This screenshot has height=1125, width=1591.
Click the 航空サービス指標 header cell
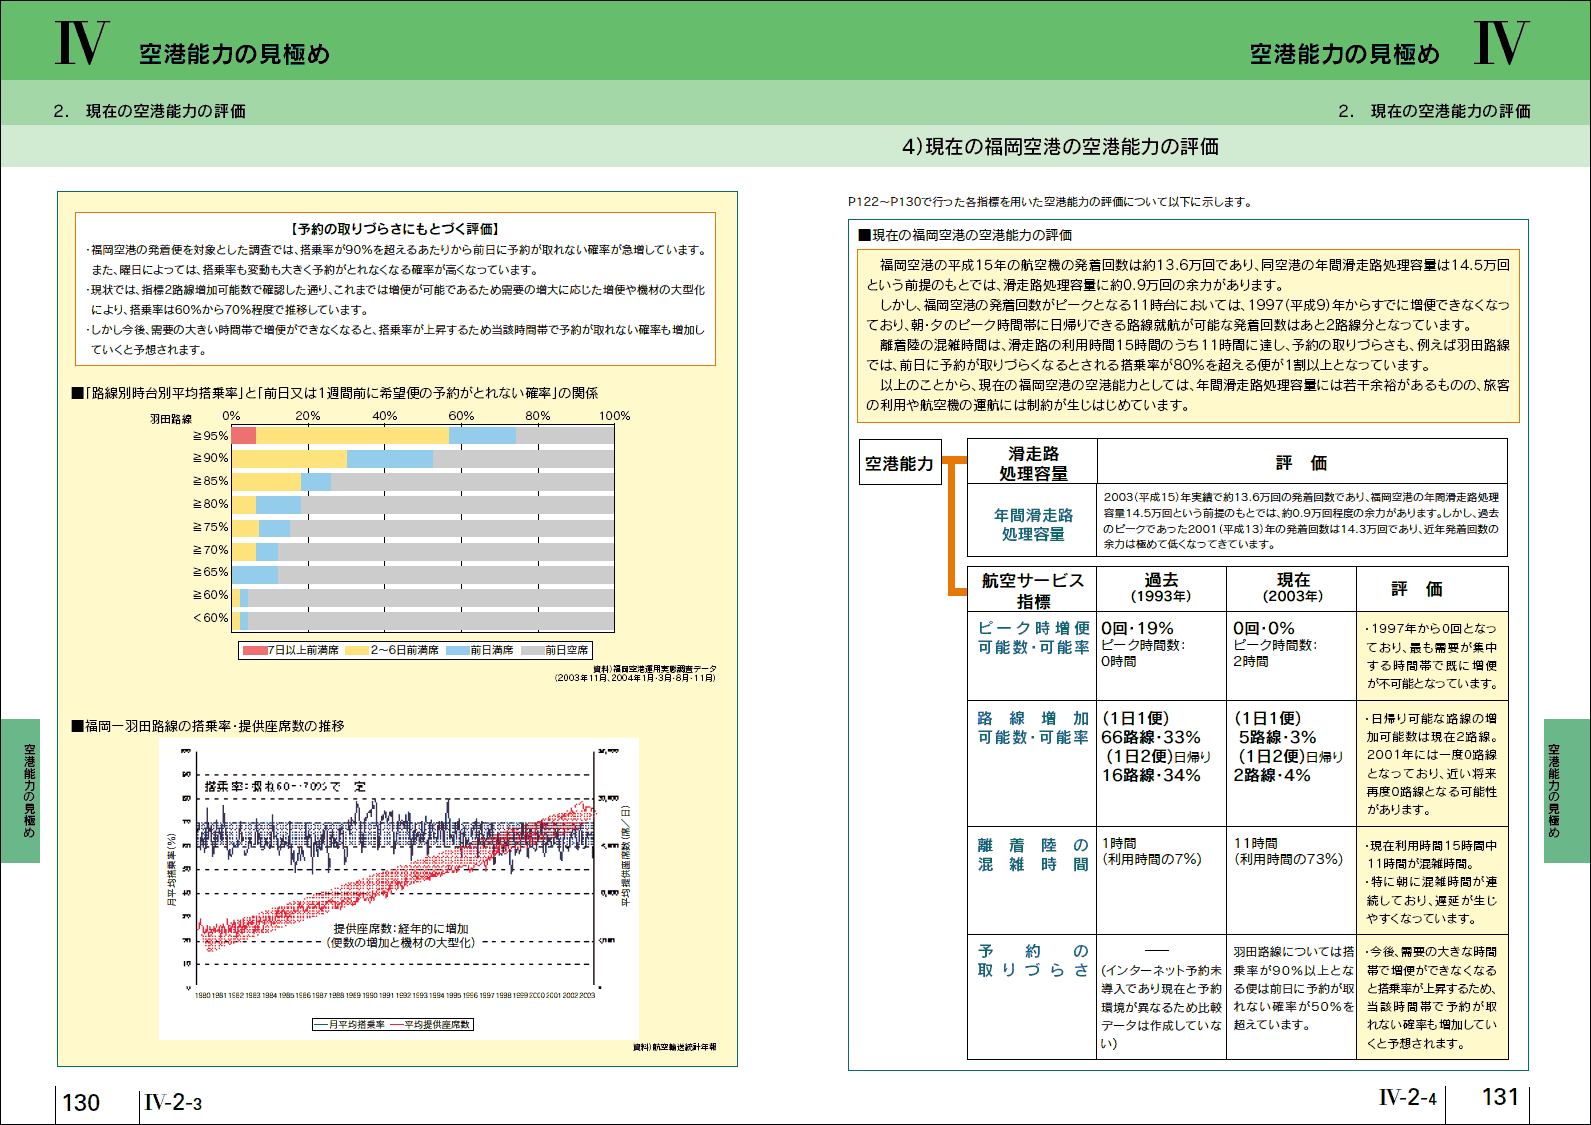[1033, 590]
